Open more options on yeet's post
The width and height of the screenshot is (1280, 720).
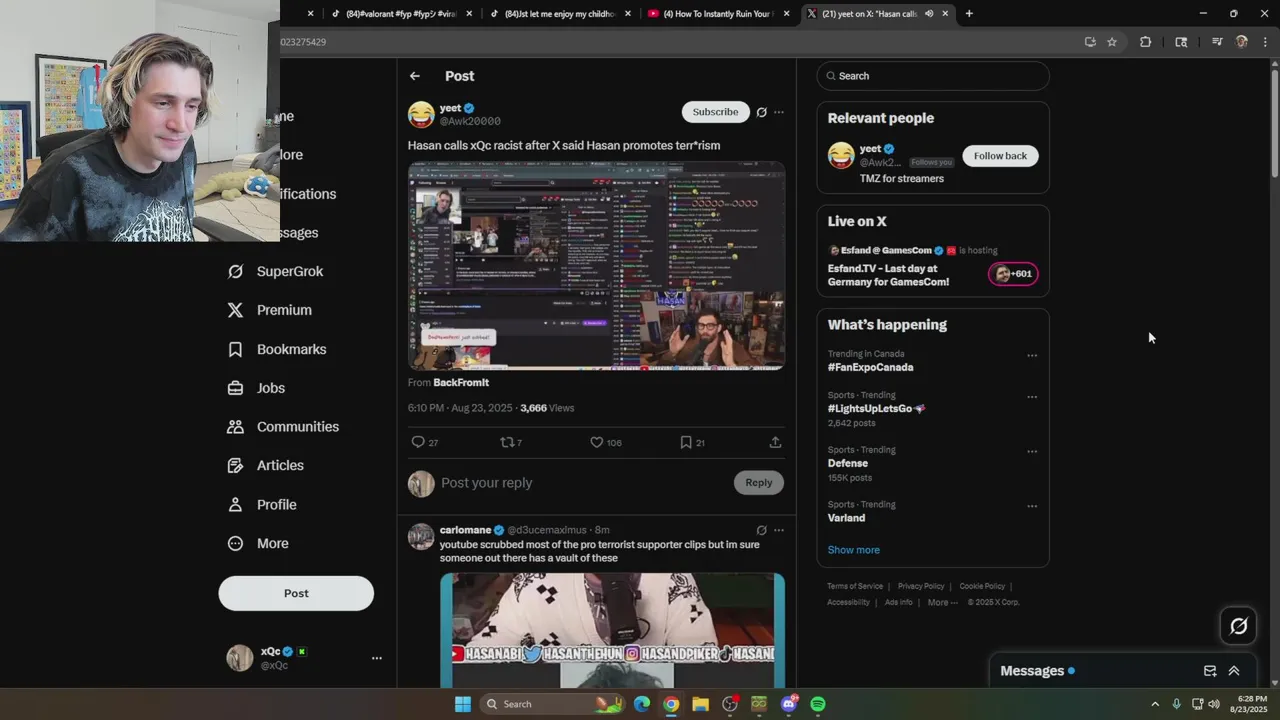pos(779,112)
